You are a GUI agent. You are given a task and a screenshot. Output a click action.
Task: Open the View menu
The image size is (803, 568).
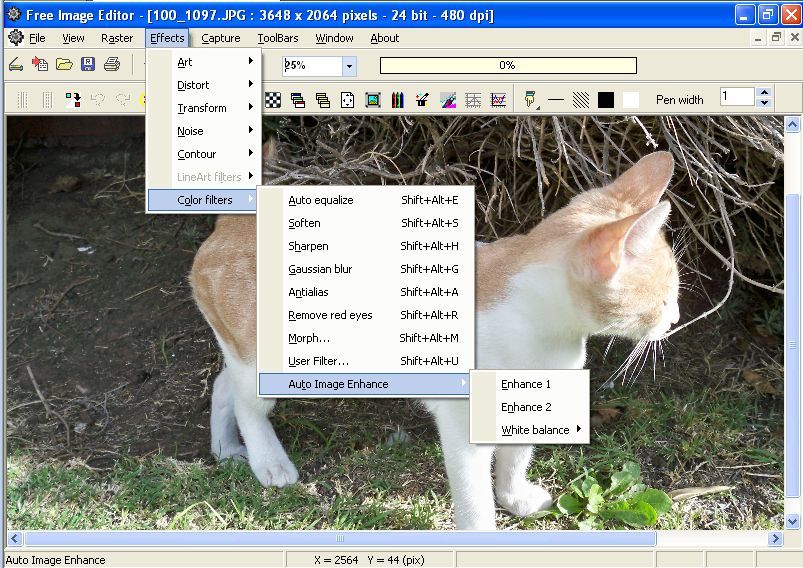tap(73, 38)
